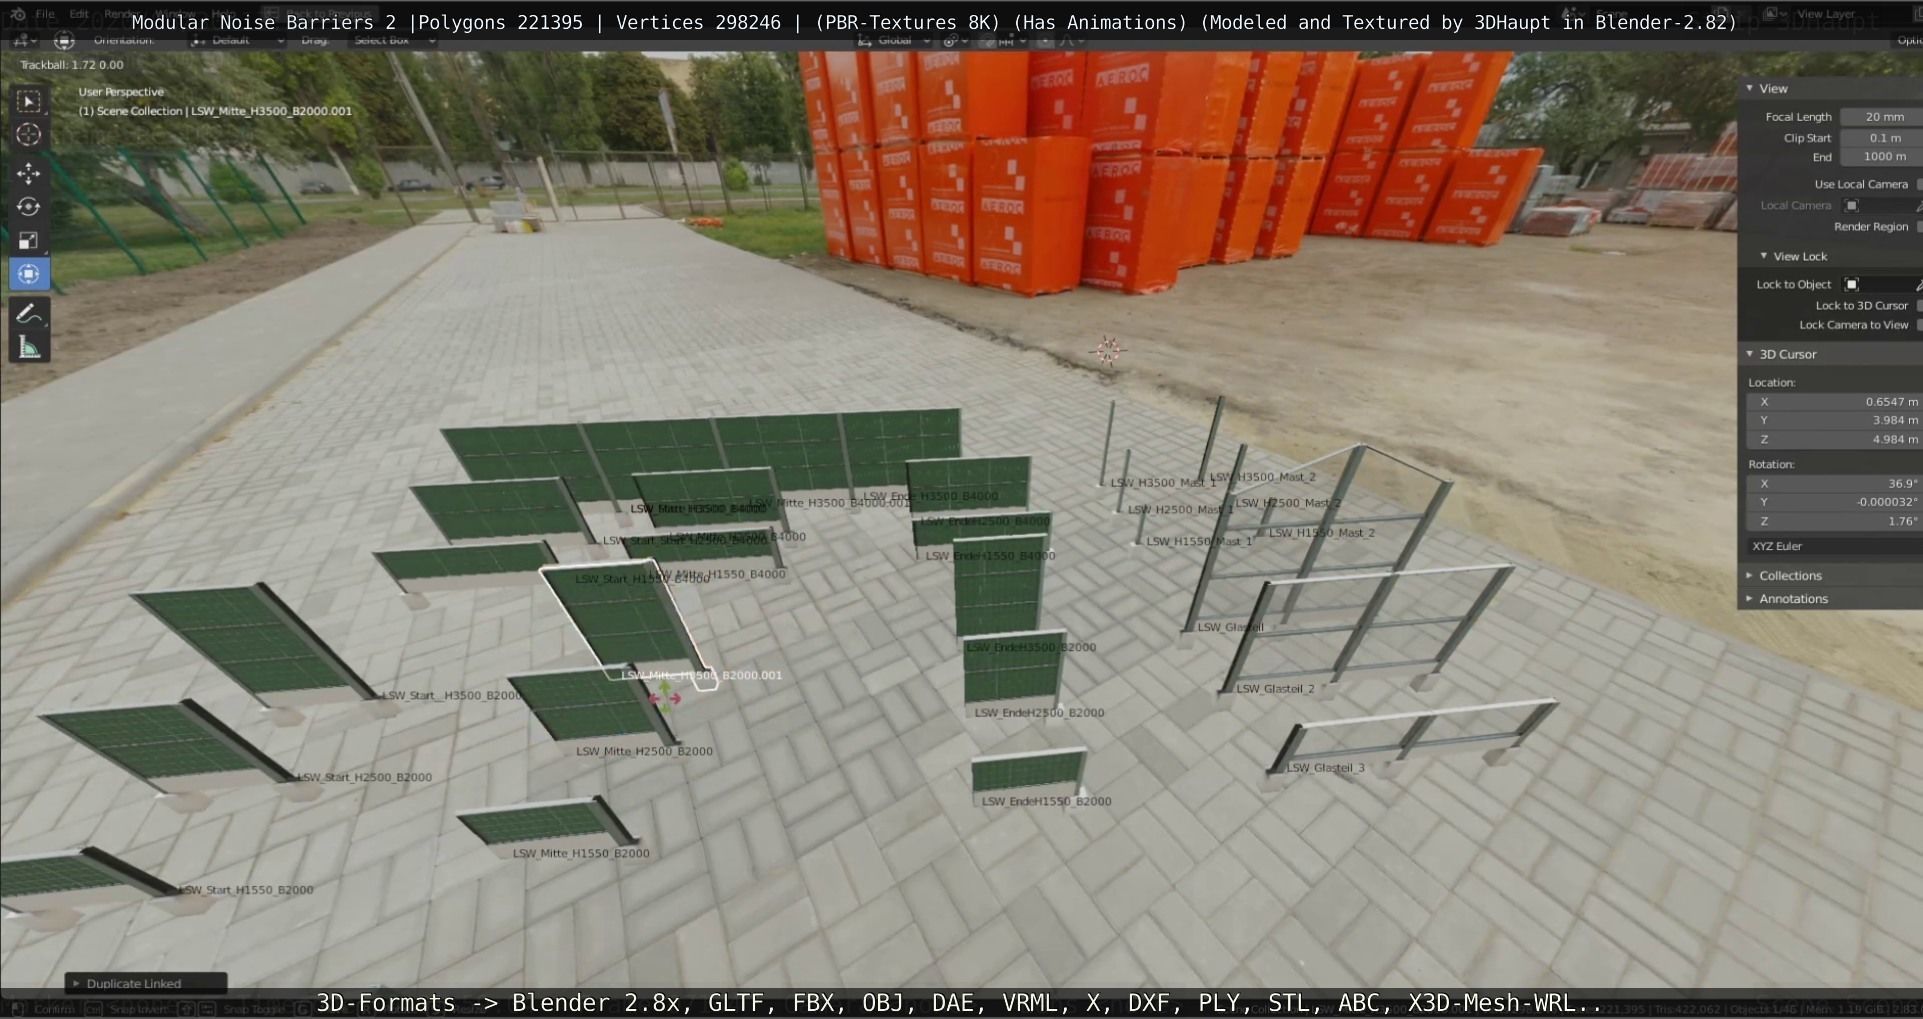Click the Blender logo icon
This screenshot has height=1019, width=1923.
(x=17, y=14)
